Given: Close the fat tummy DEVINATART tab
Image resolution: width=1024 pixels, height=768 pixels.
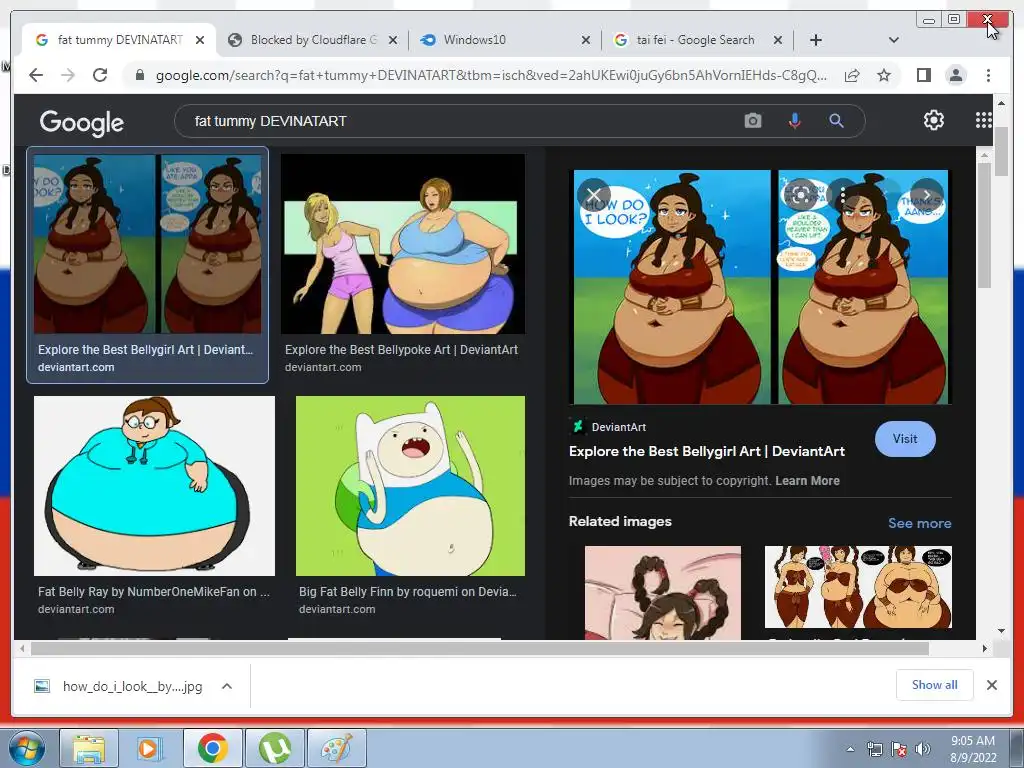Looking at the screenshot, I should tap(200, 40).
